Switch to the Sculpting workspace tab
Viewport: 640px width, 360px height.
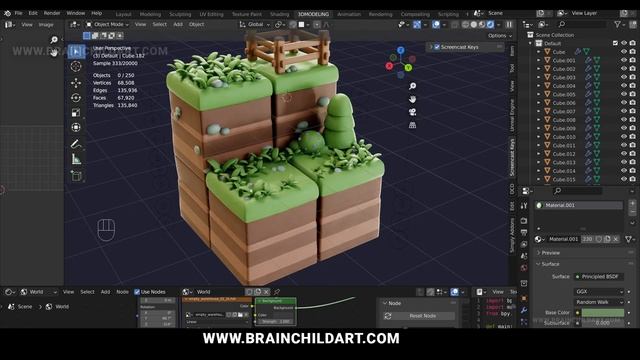pos(180,14)
